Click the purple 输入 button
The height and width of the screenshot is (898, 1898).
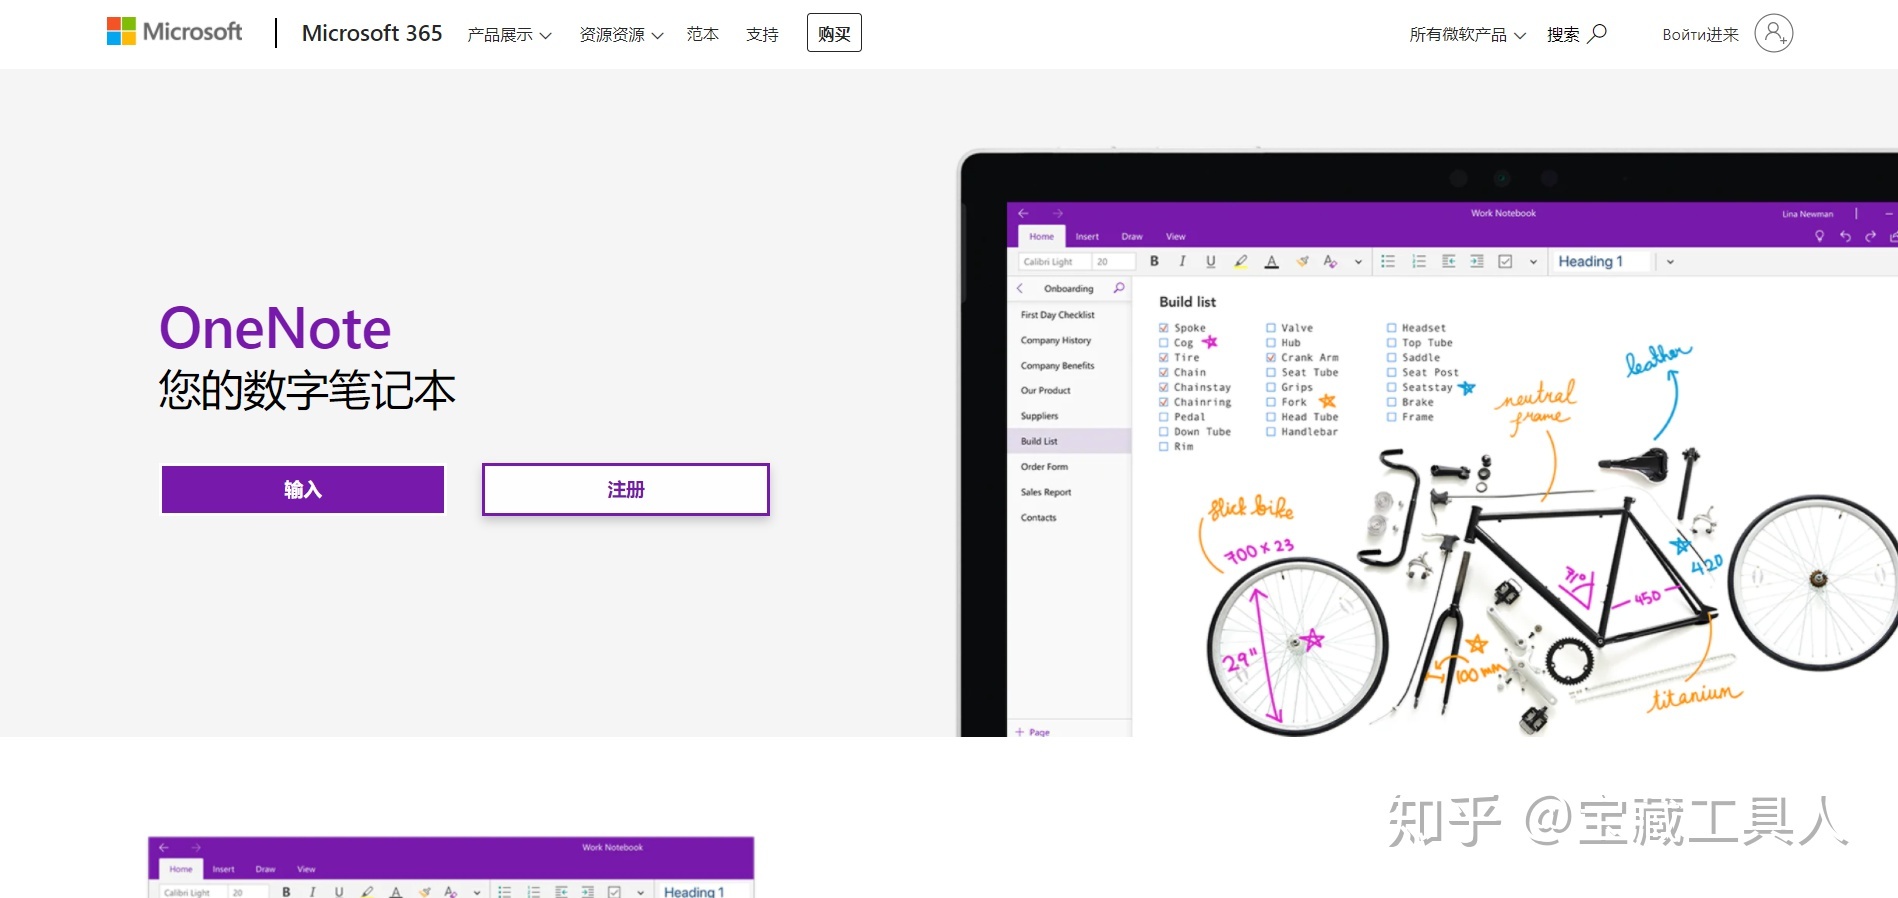(x=303, y=489)
